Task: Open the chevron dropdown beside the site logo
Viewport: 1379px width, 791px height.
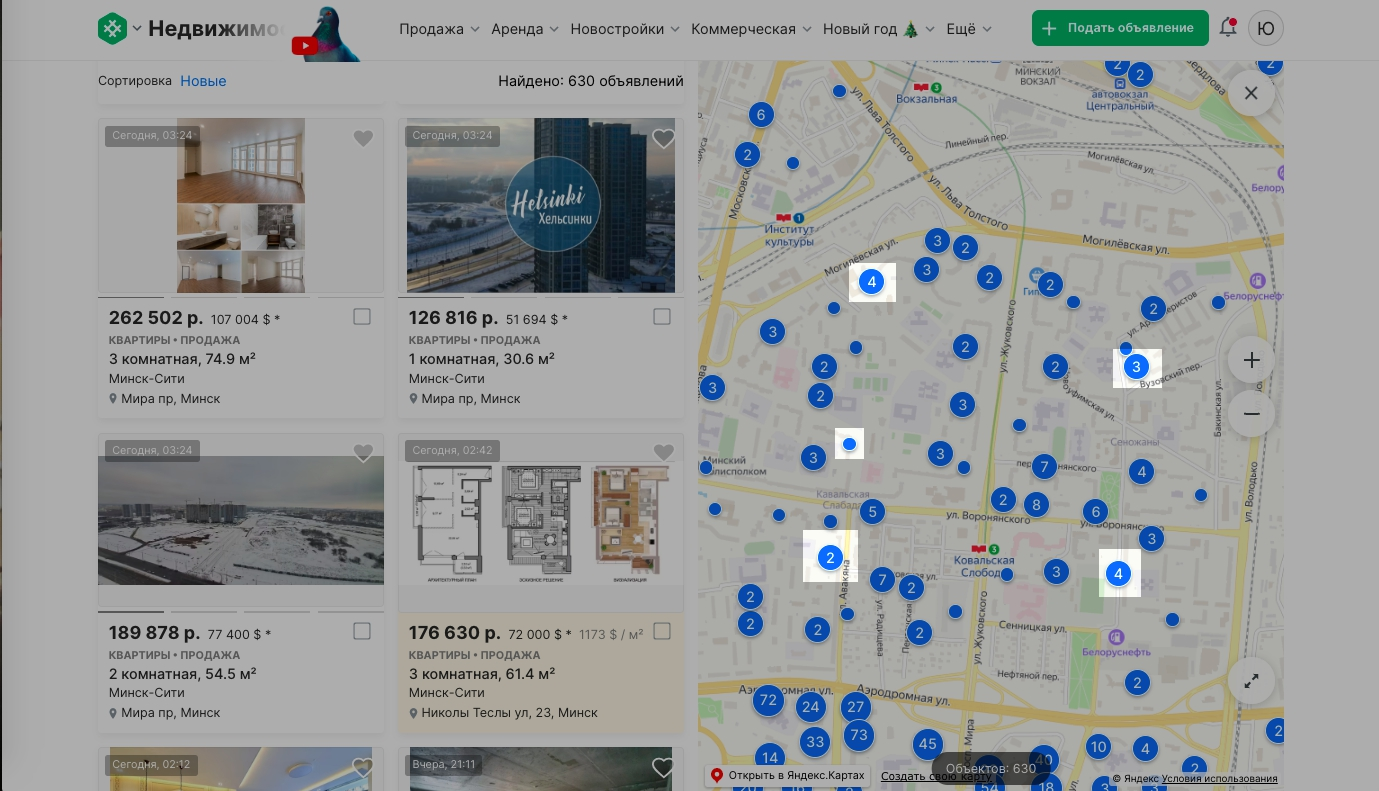Action: [x=137, y=29]
